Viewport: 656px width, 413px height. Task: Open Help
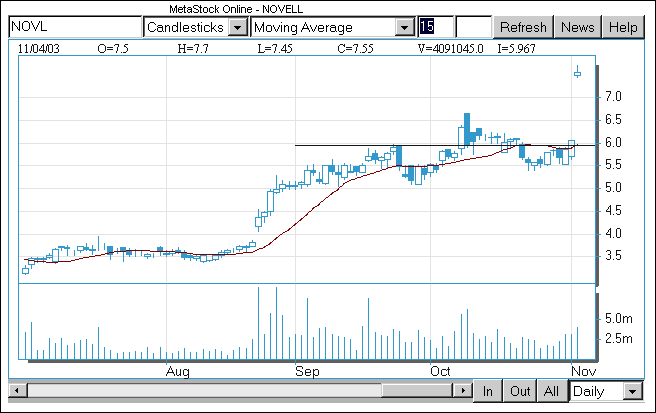point(623,27)
